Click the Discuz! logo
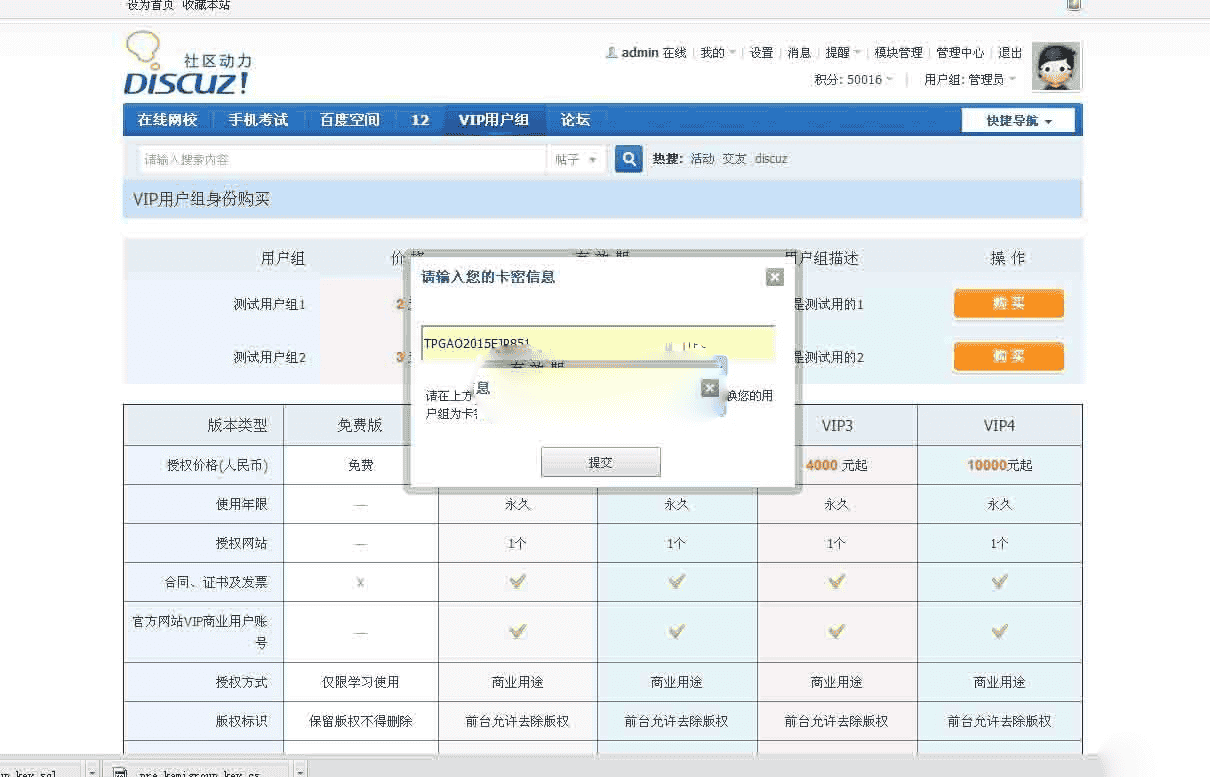This screenshot has height=777, width=1210. pyautogui.click(x=187, y=65)
